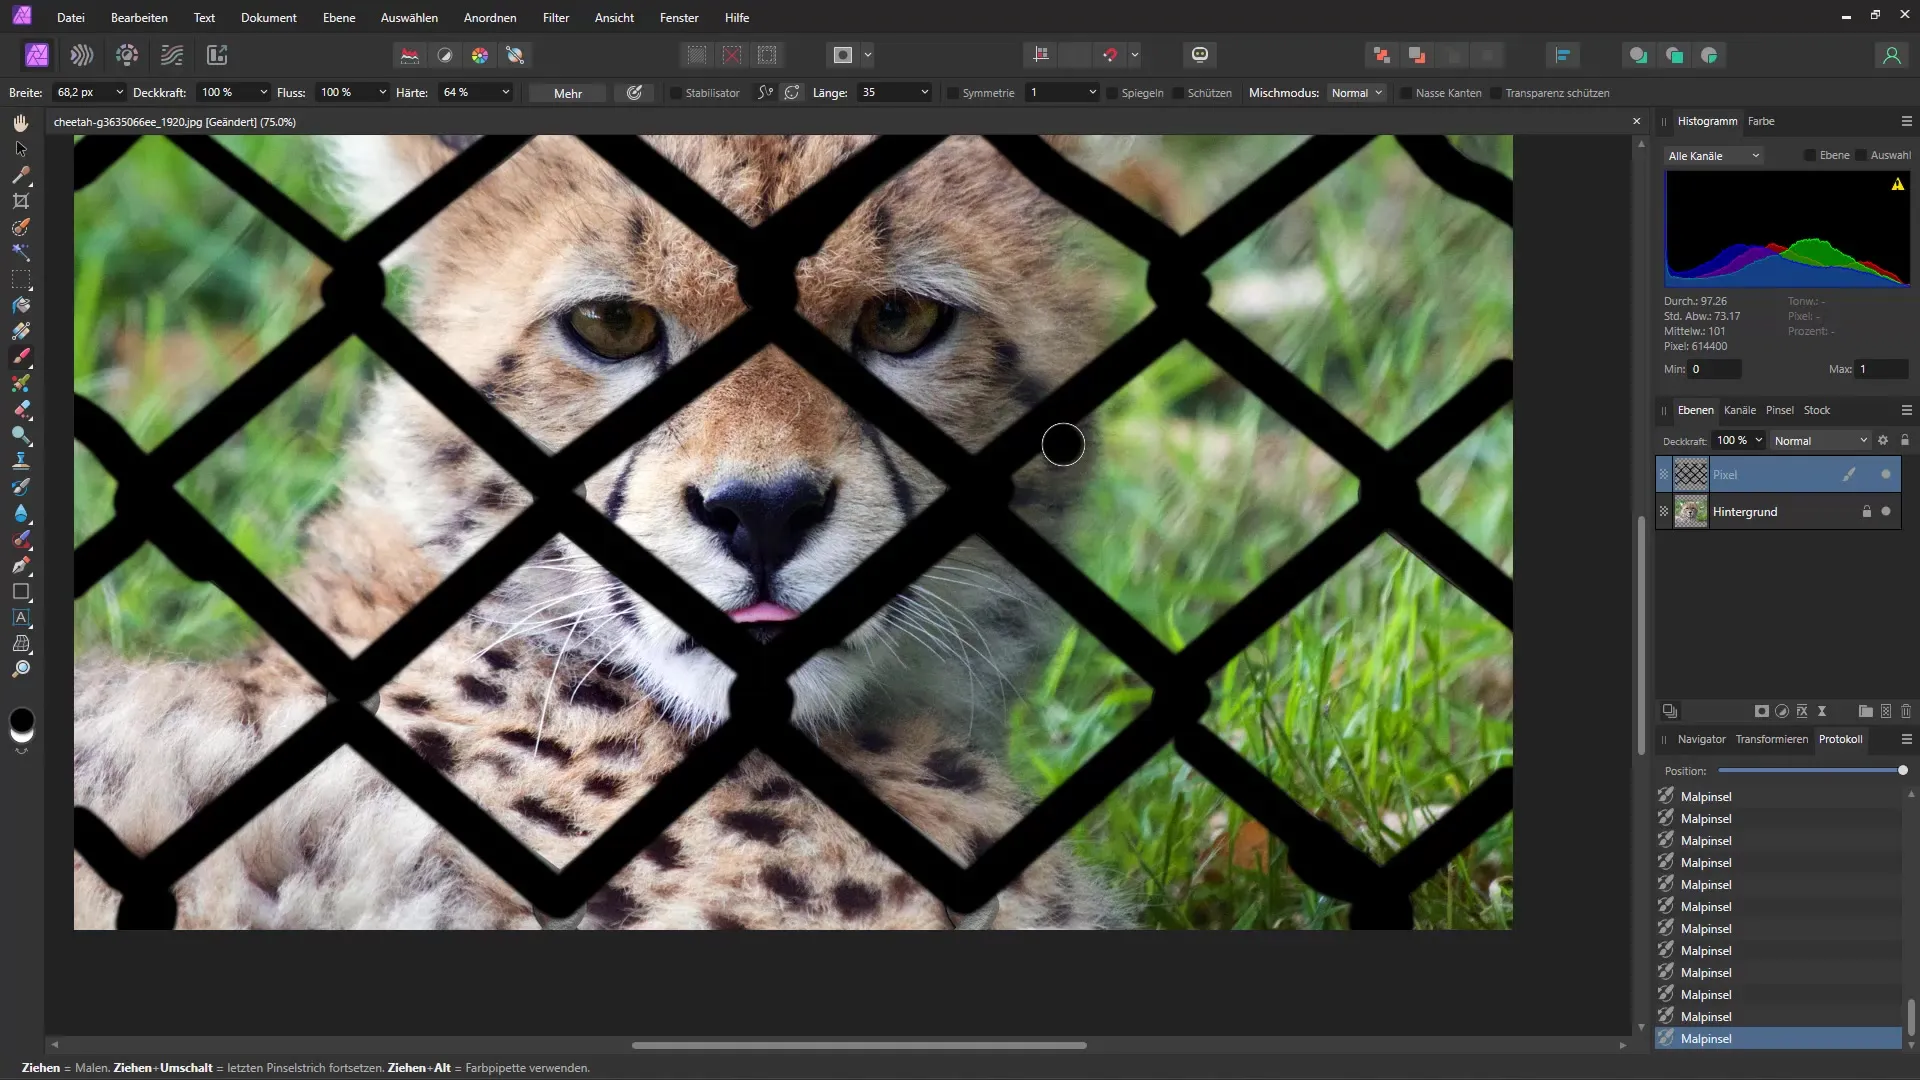1920x1080 pixels.
Task: Open the Fluss flow dropdown
Action: [382, 92]
